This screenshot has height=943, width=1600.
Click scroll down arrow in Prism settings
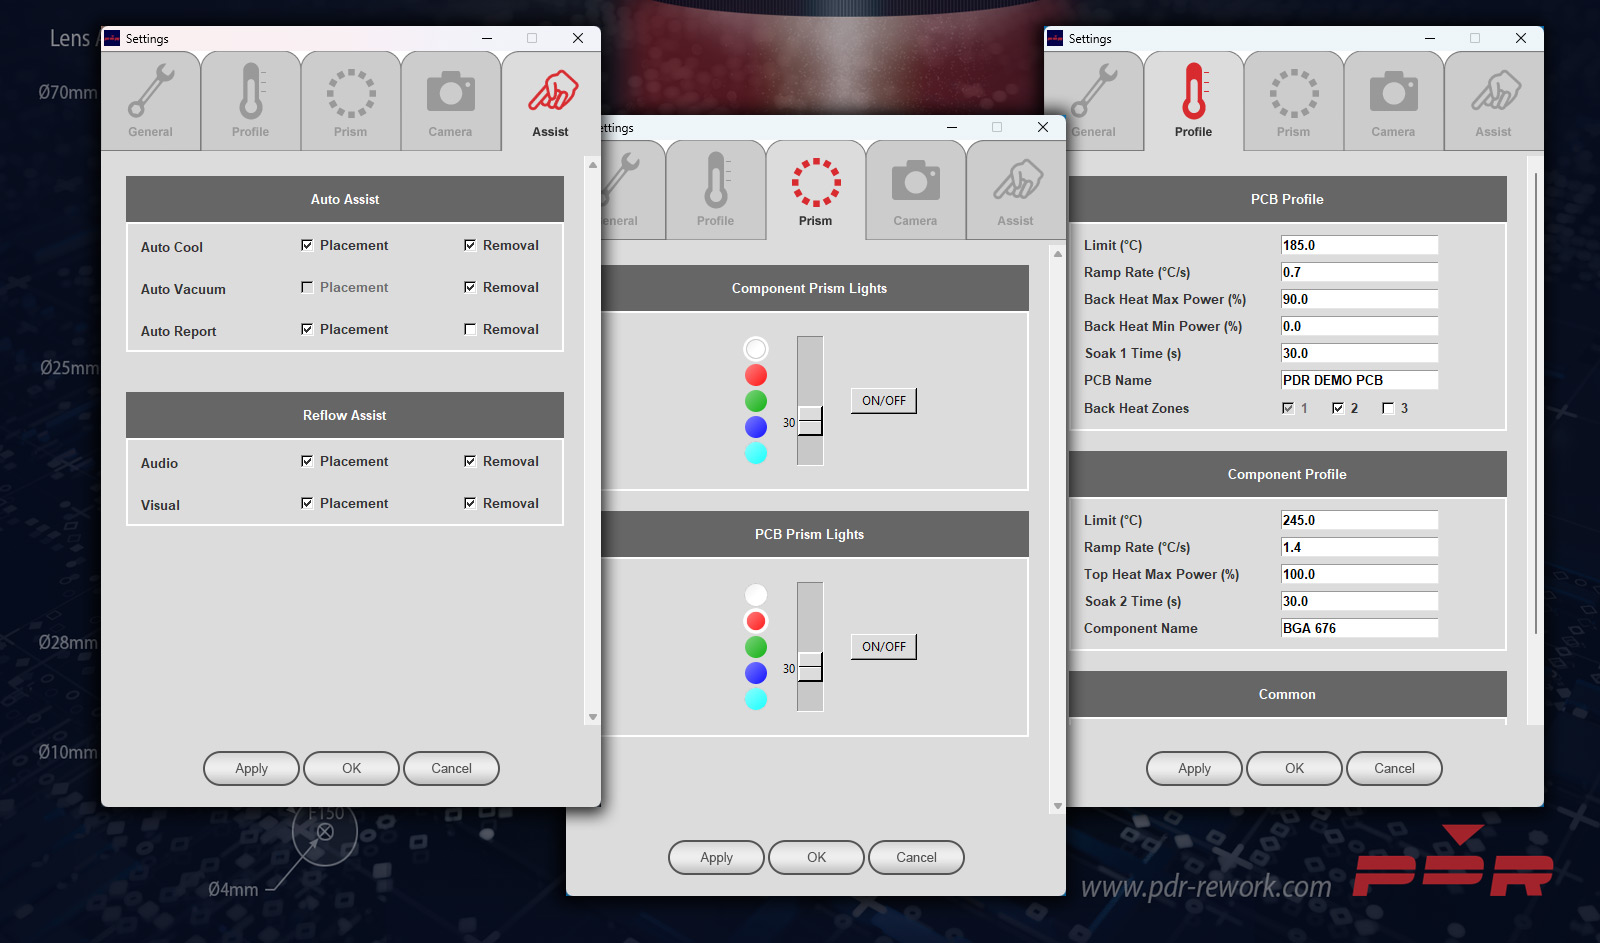[1058, 806]
